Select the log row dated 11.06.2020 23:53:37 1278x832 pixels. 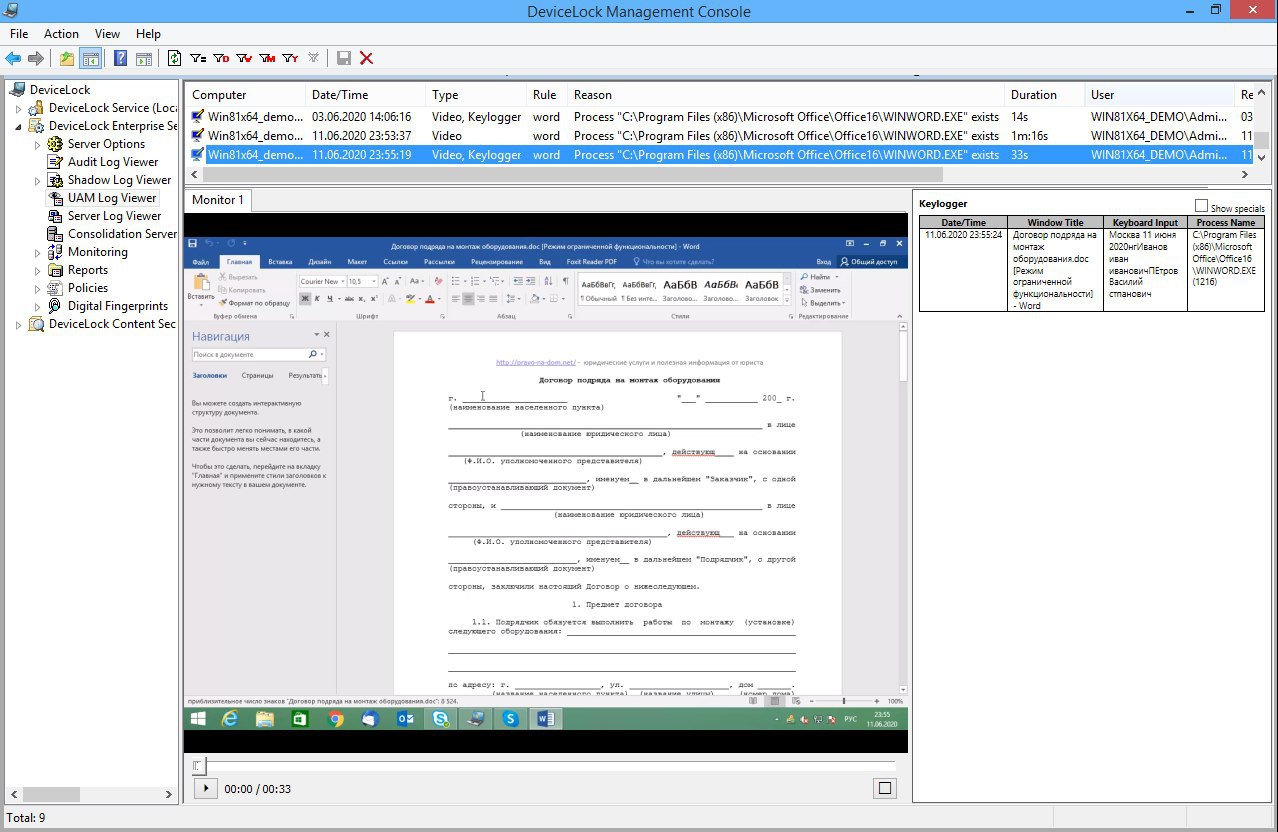pos(720,135)
